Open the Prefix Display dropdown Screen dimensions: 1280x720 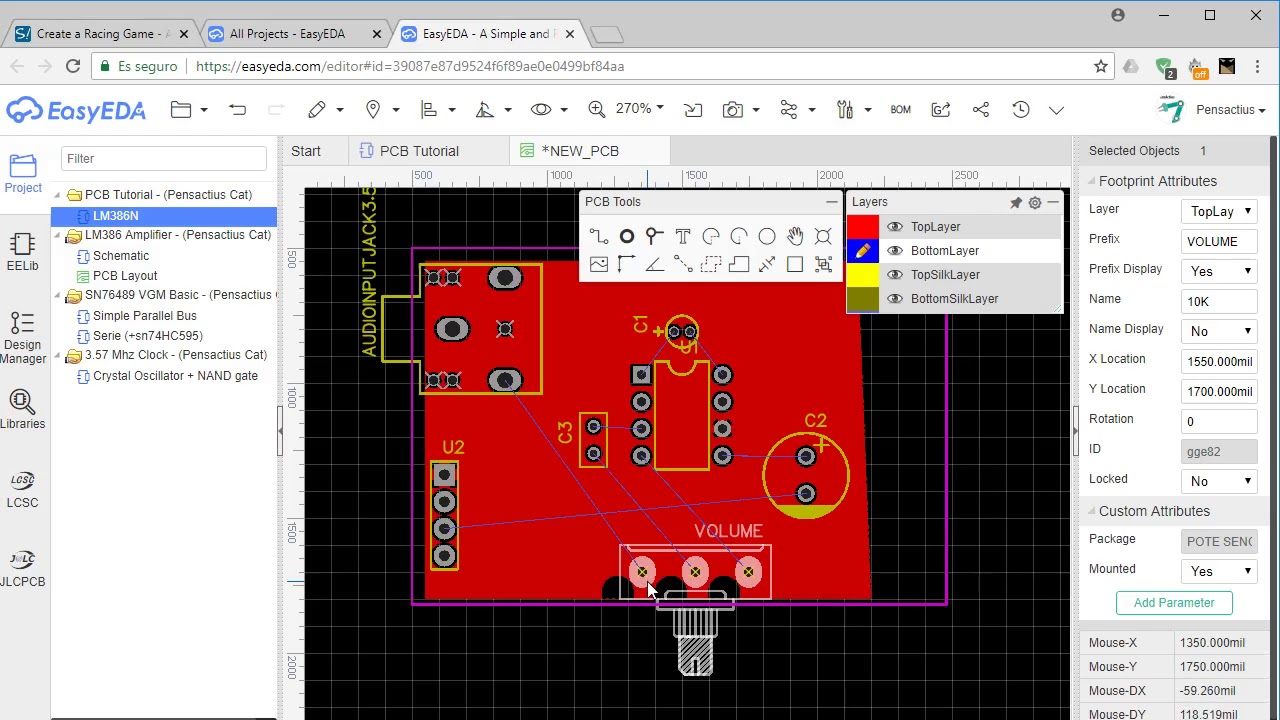1219,271
